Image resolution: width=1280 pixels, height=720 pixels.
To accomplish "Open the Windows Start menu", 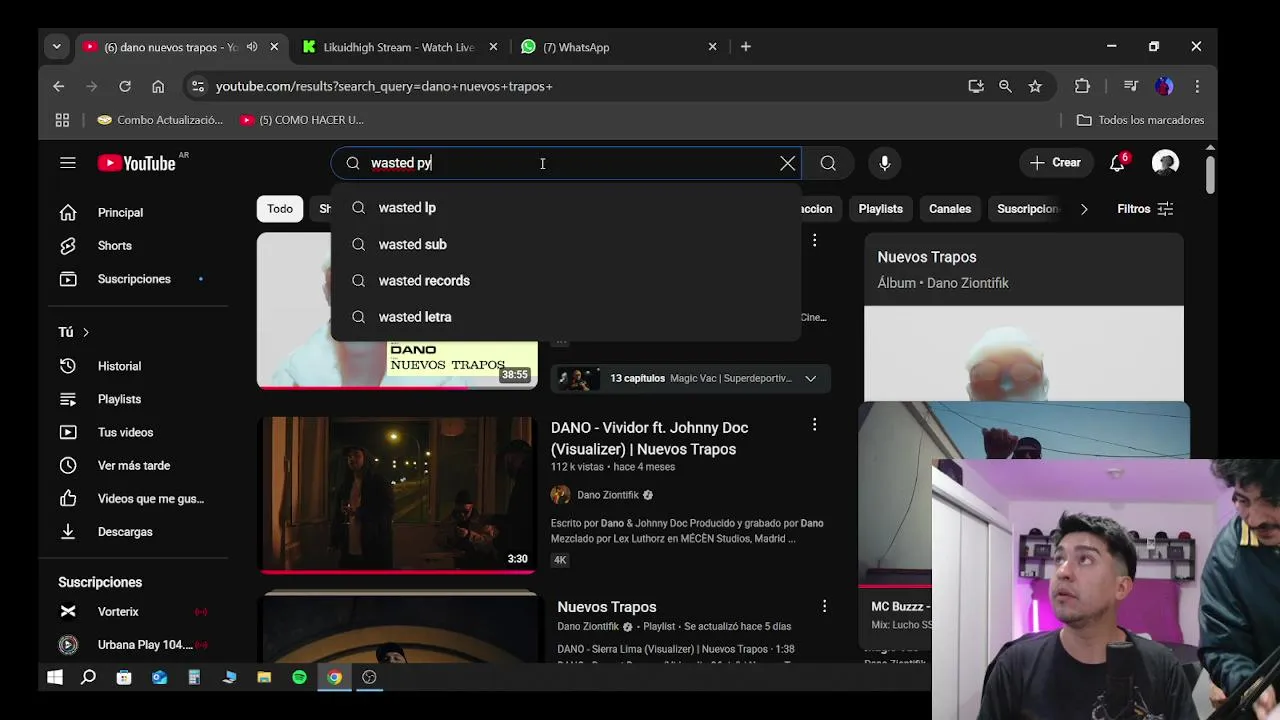I will [55, 677].
